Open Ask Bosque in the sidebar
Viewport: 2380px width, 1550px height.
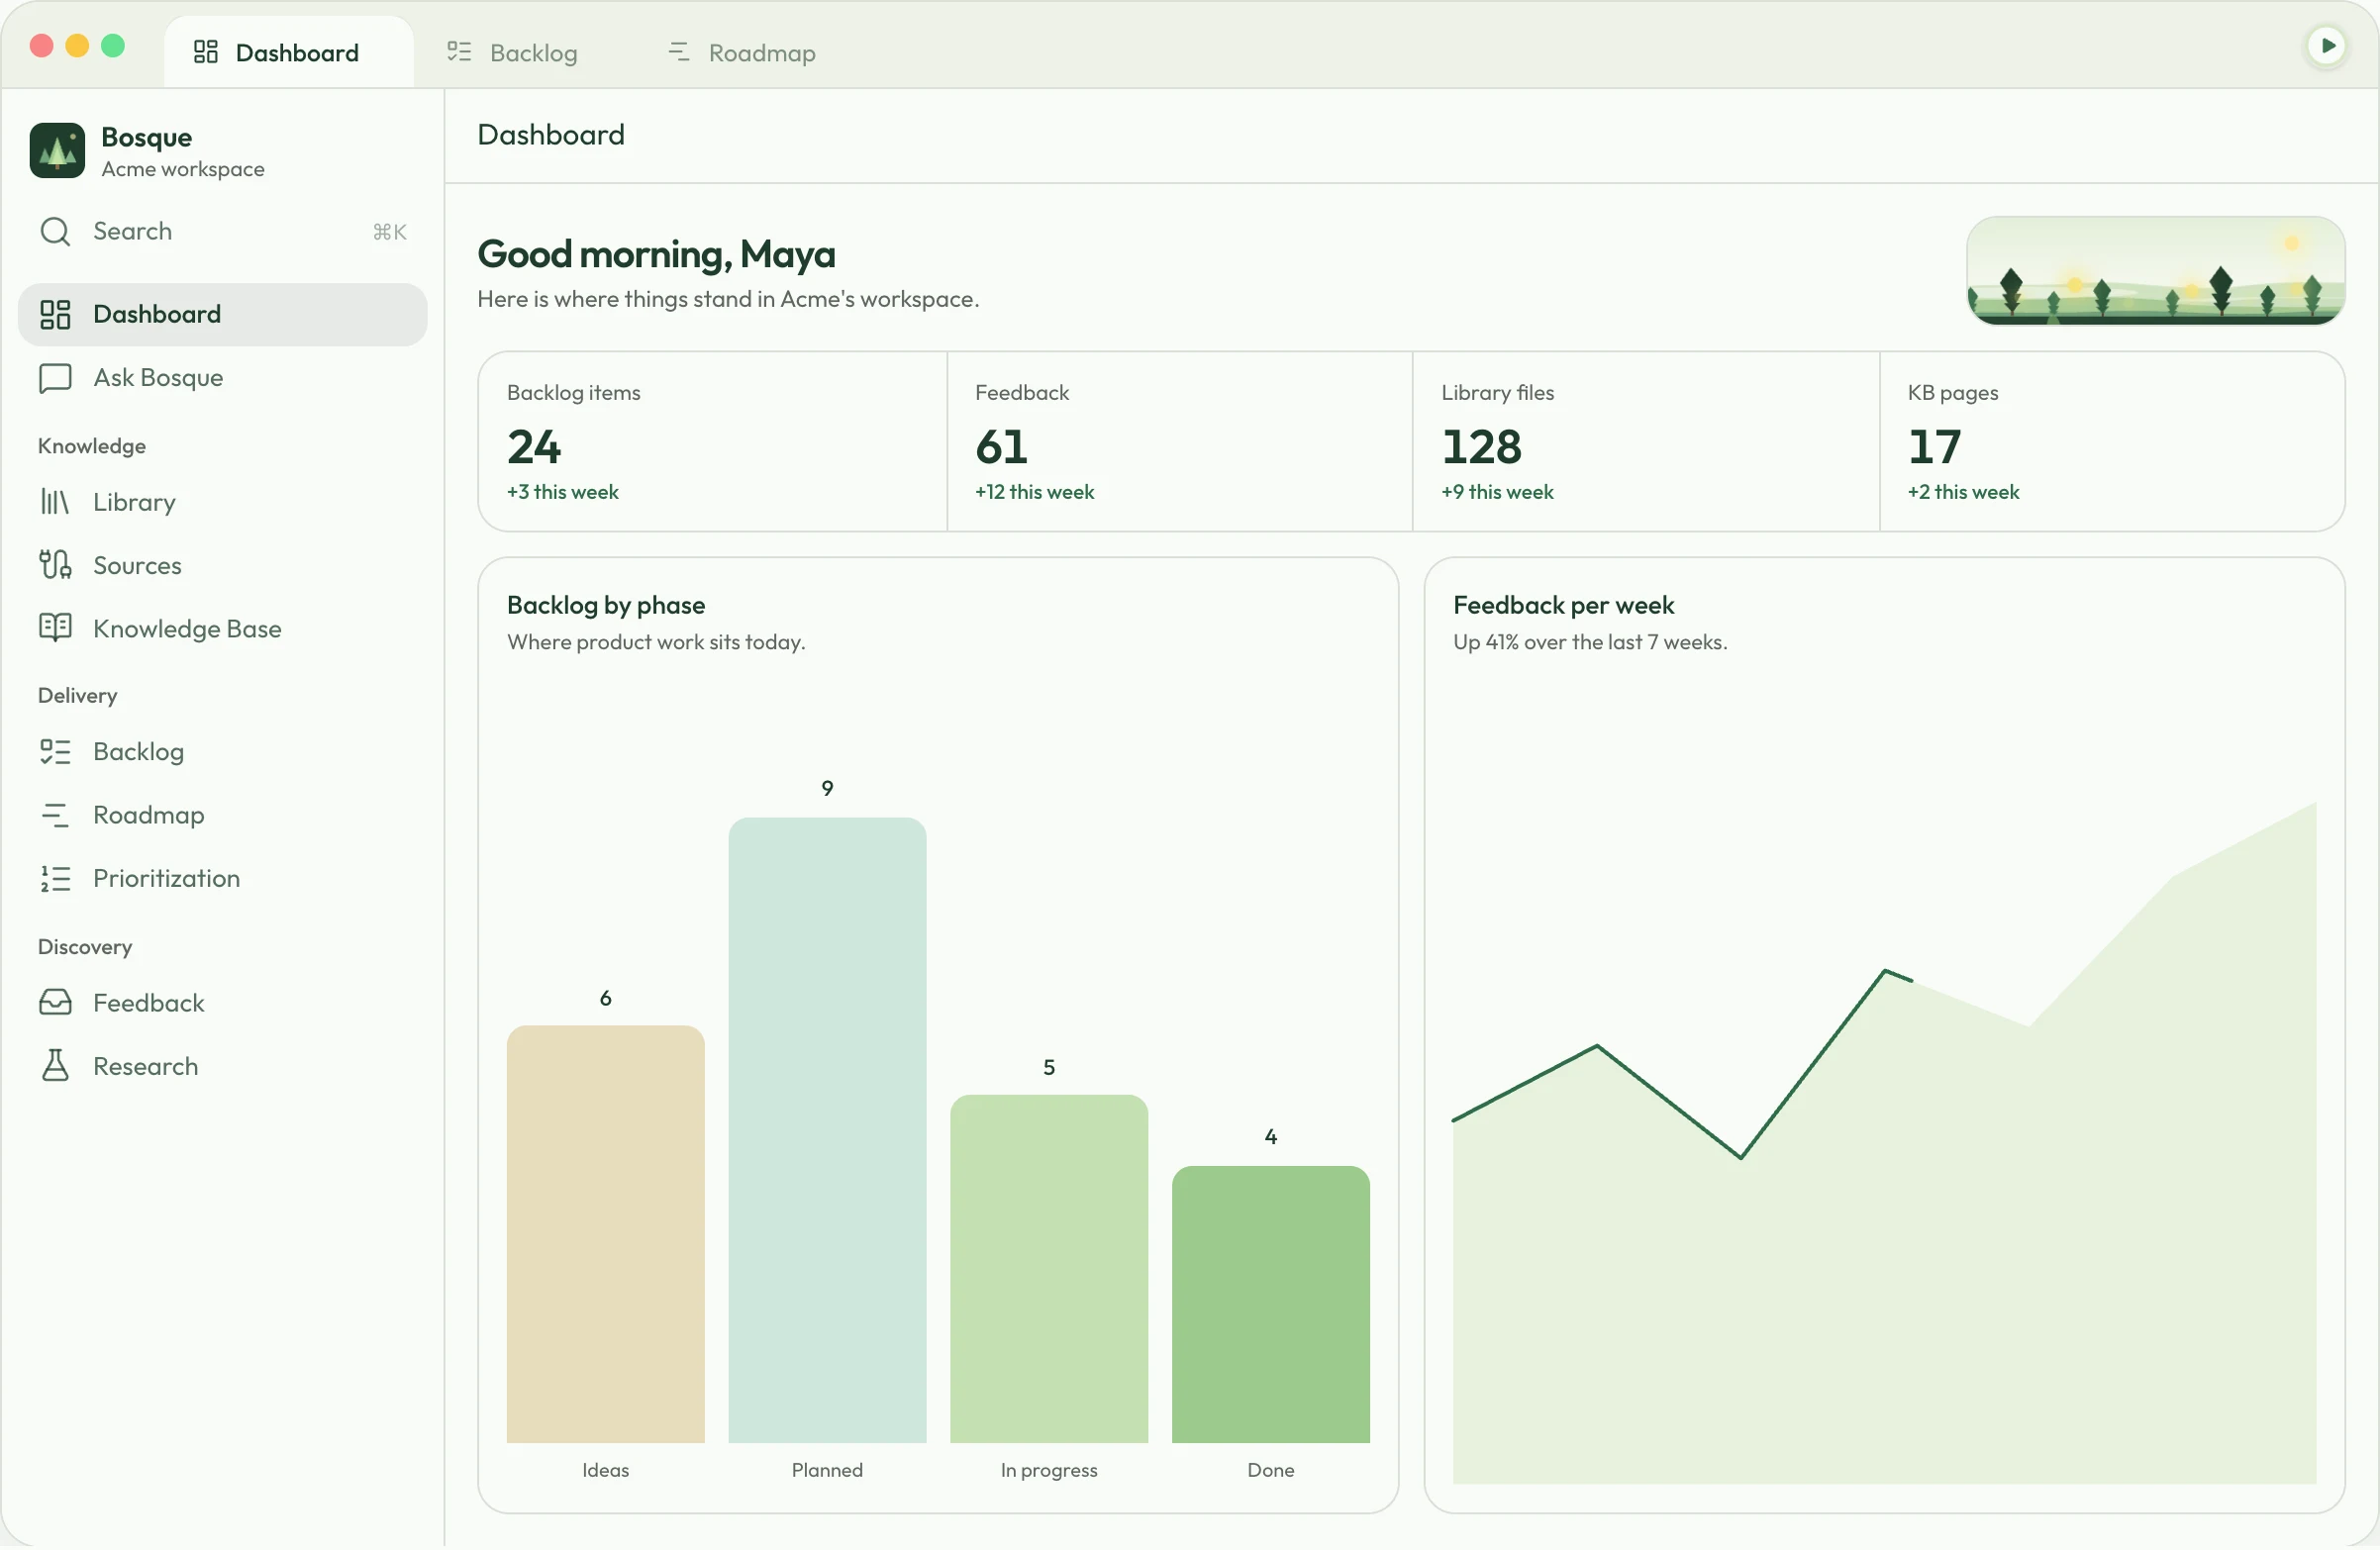point(223,378)
